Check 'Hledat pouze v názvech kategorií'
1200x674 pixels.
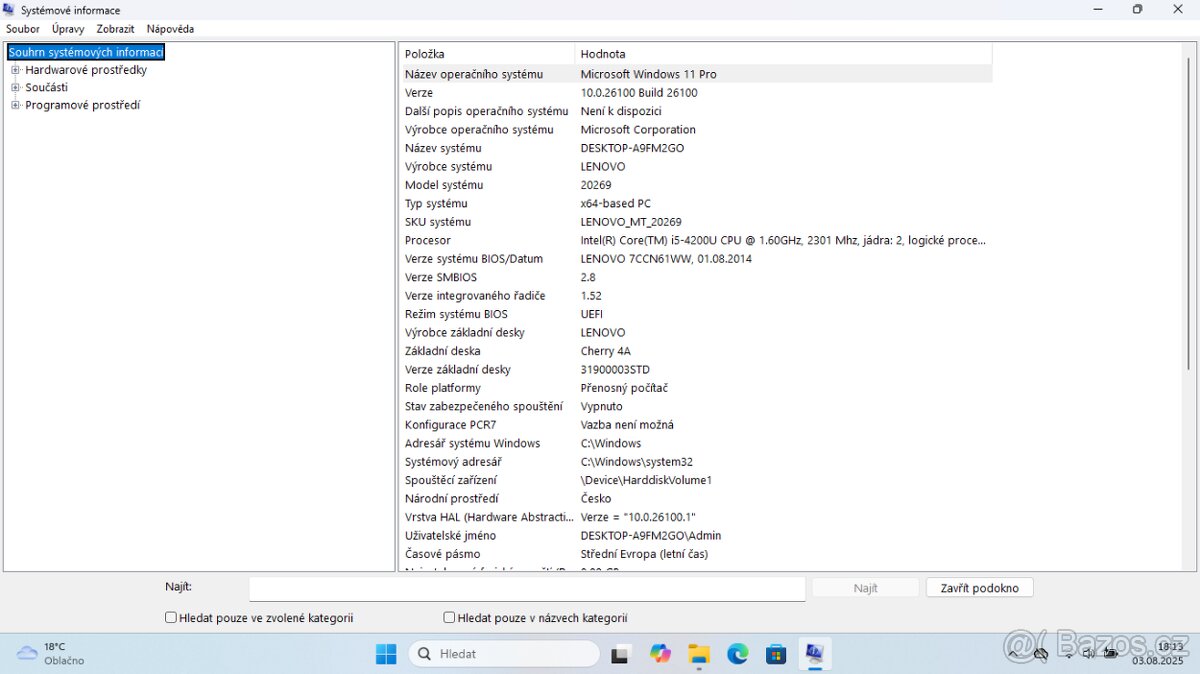tap(448, 617)
